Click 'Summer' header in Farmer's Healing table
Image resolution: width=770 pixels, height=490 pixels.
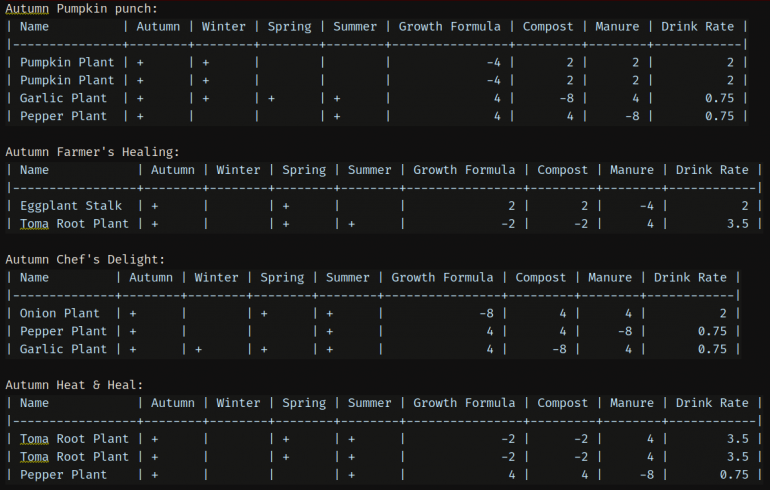point(369,170)
